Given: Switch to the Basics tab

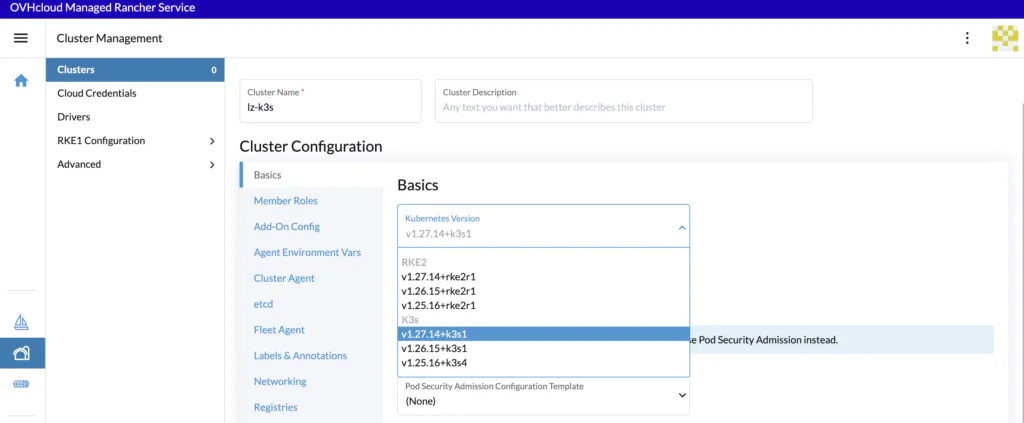Looking at the screenshot, I should (312, 175).
